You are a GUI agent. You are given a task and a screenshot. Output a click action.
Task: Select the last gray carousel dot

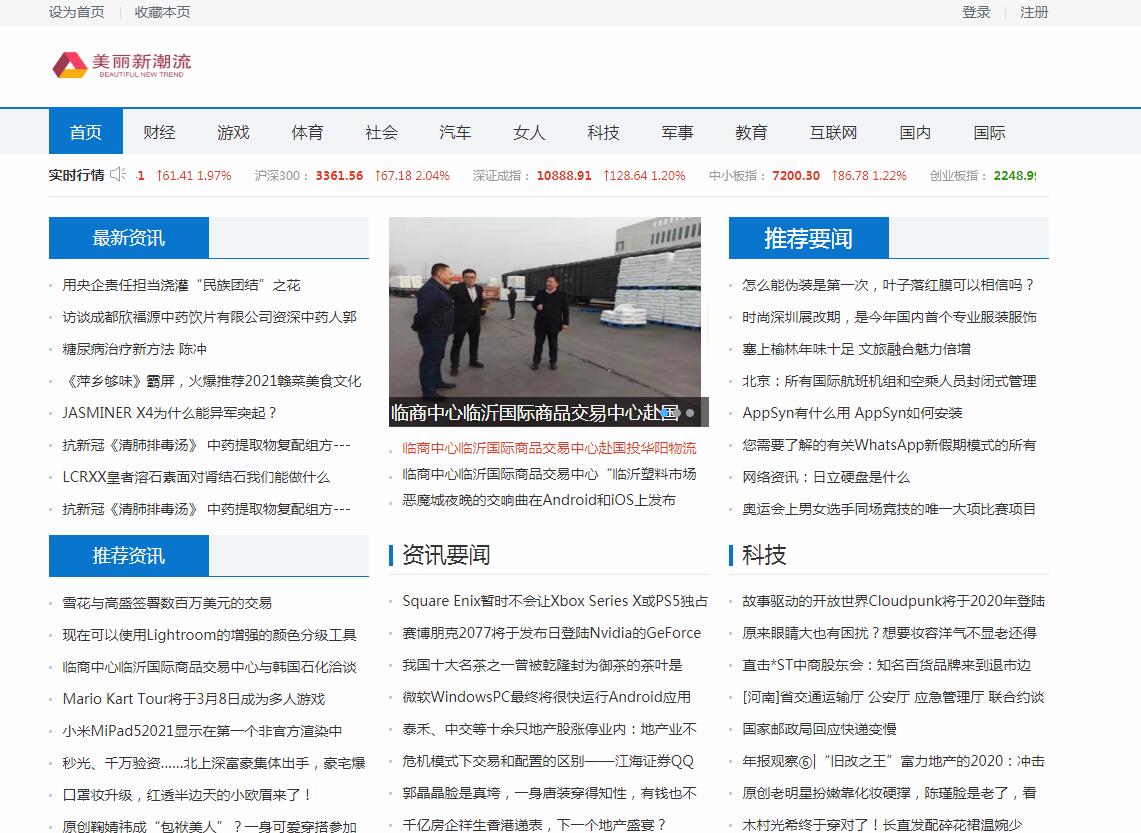click(690, 413)
